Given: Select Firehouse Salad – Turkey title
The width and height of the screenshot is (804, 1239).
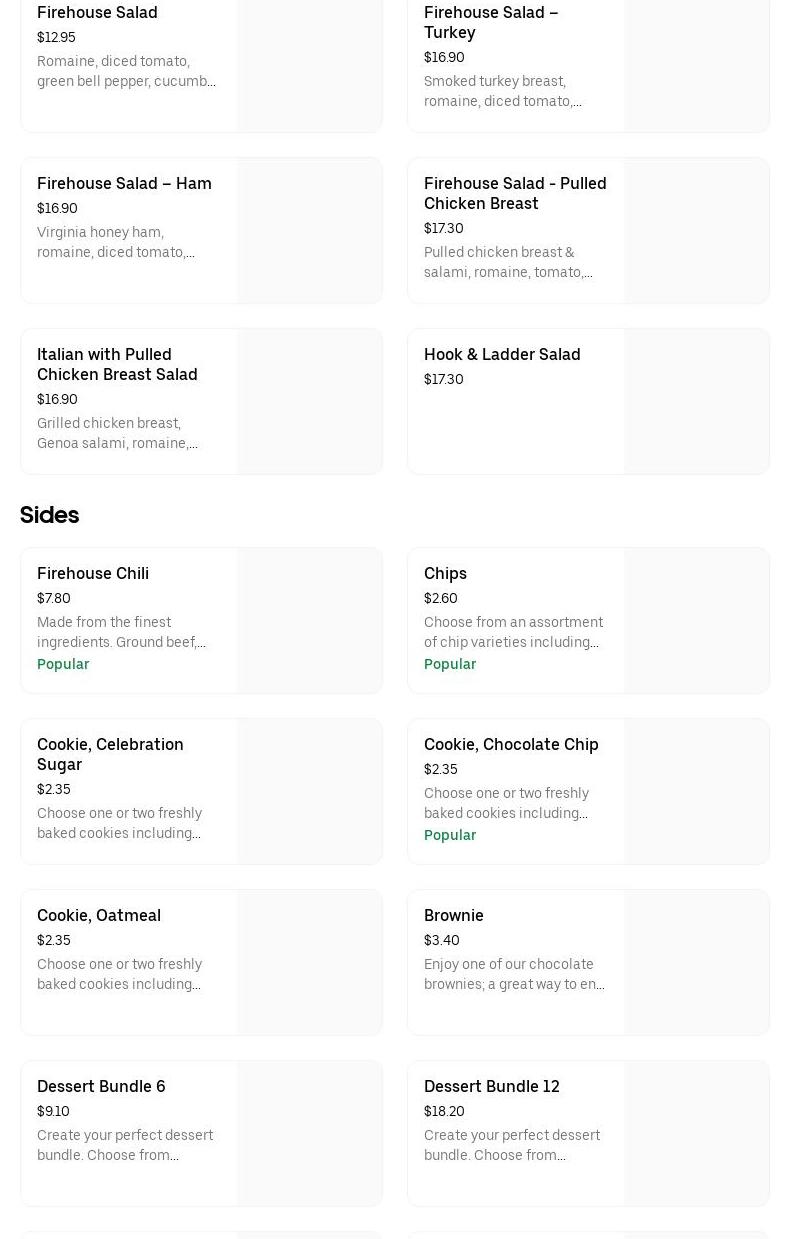Looking at the screenshot, I should 490,22.
